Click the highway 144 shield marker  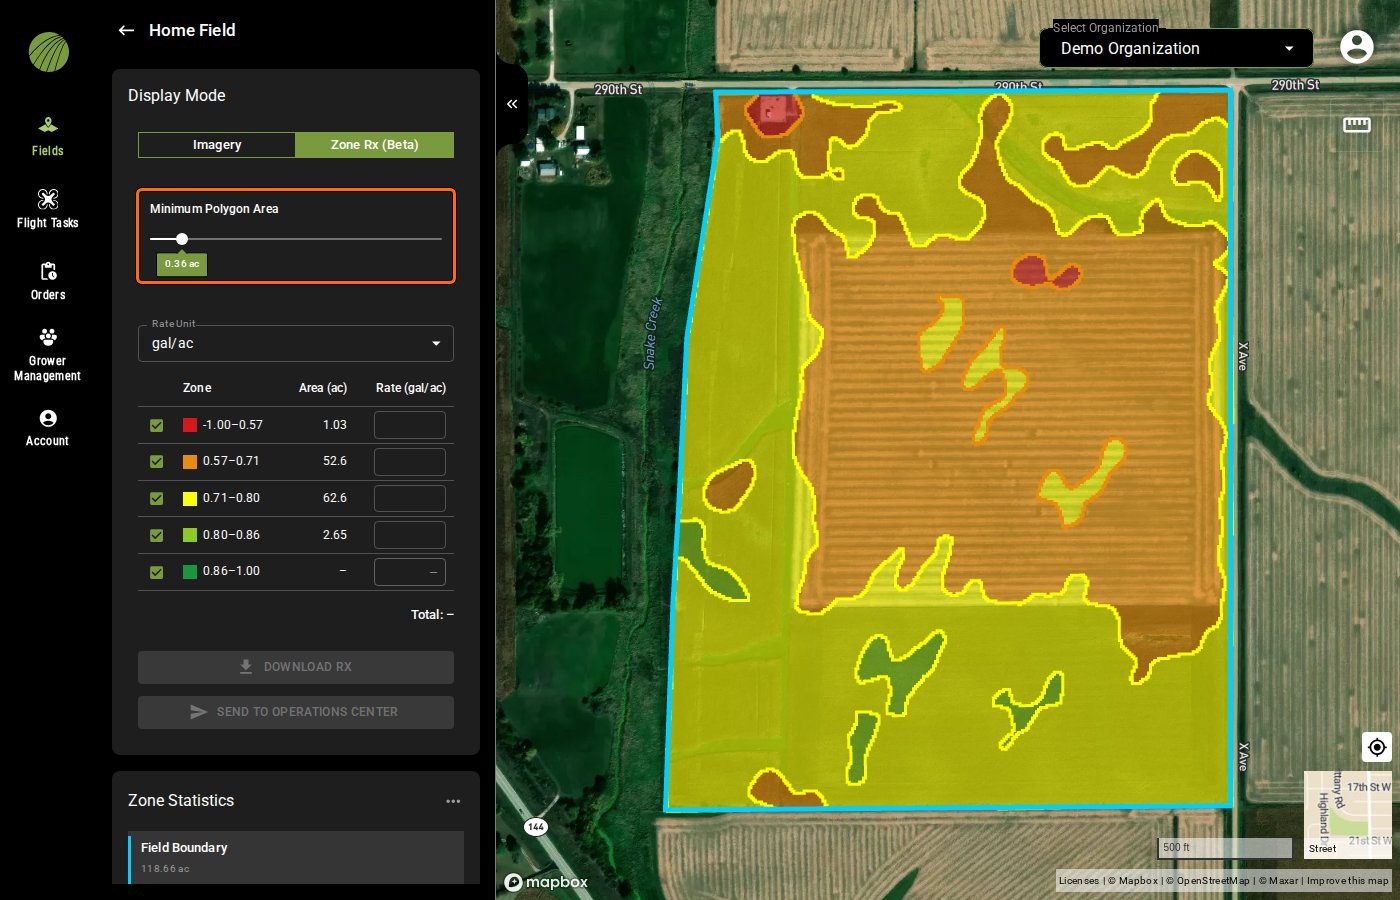point(536,827)
